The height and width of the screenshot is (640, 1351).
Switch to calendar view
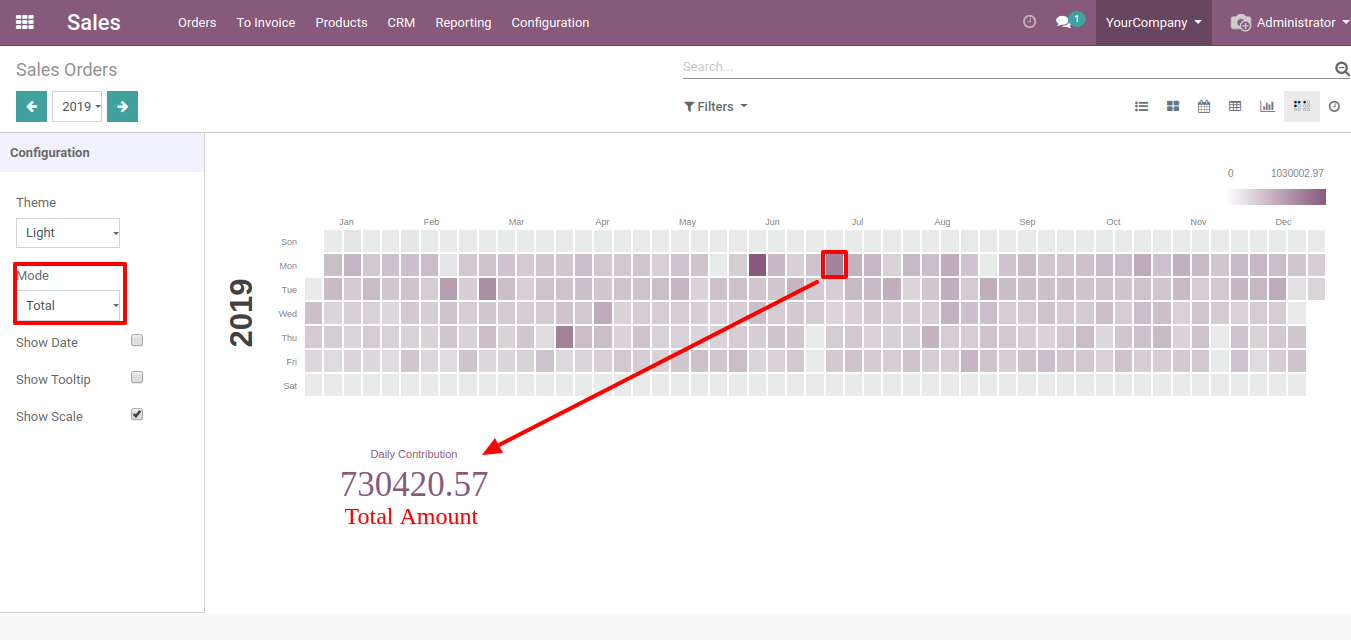pyautogui.click(x=1204, y=107)
